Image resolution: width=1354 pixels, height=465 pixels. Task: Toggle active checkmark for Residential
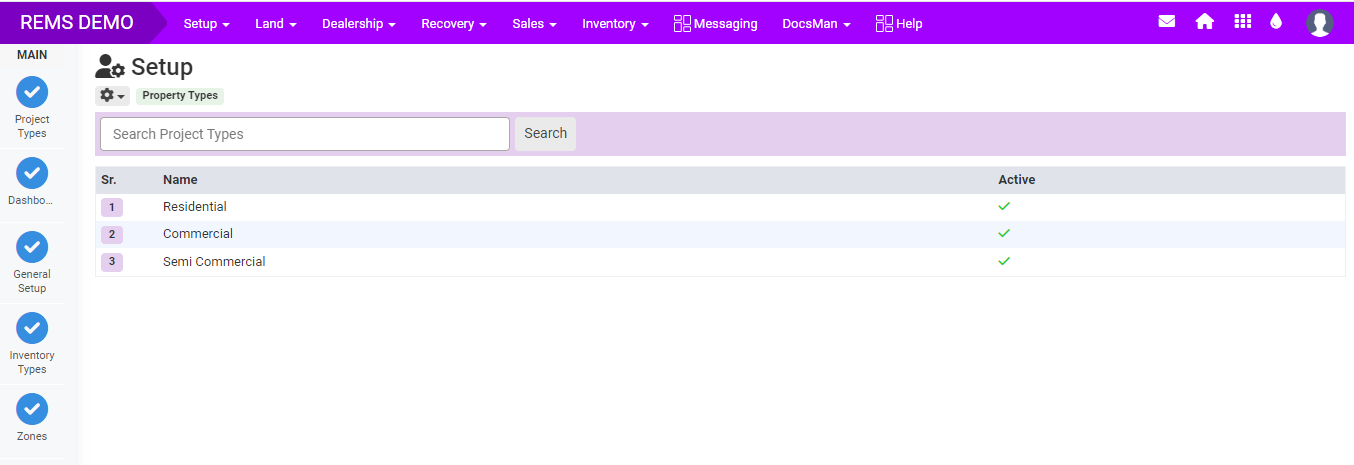click(x=1004, y=206)
